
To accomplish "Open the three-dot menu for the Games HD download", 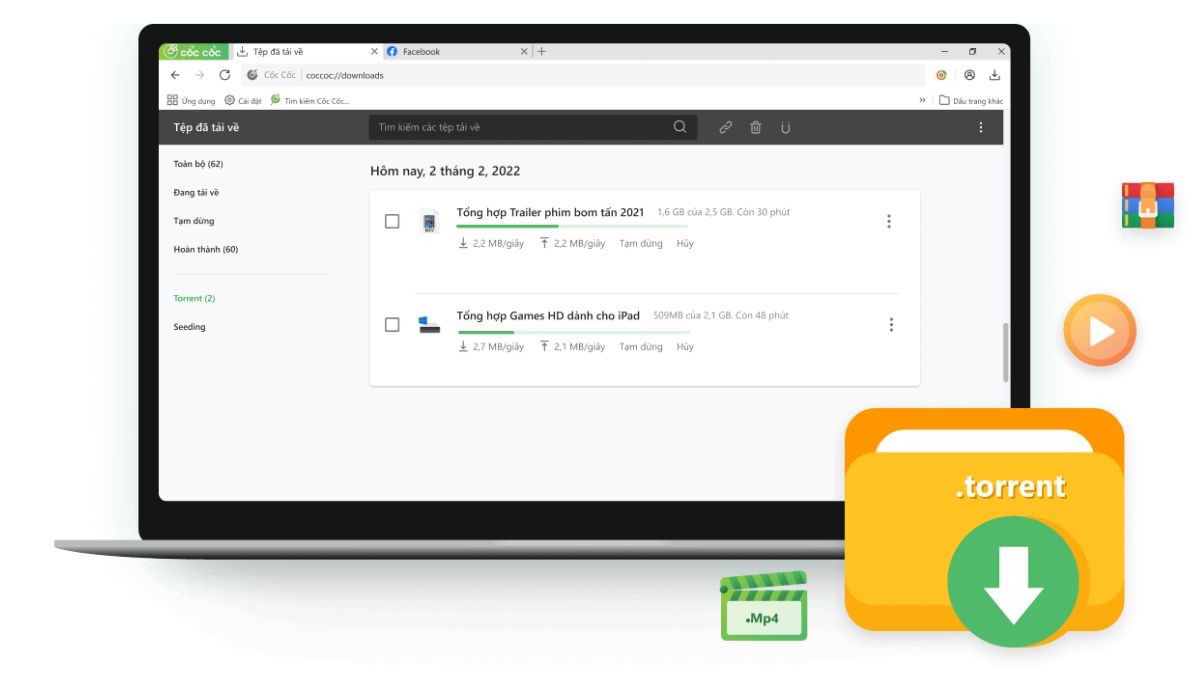I will pyautogui.click(x=889, y=324).
